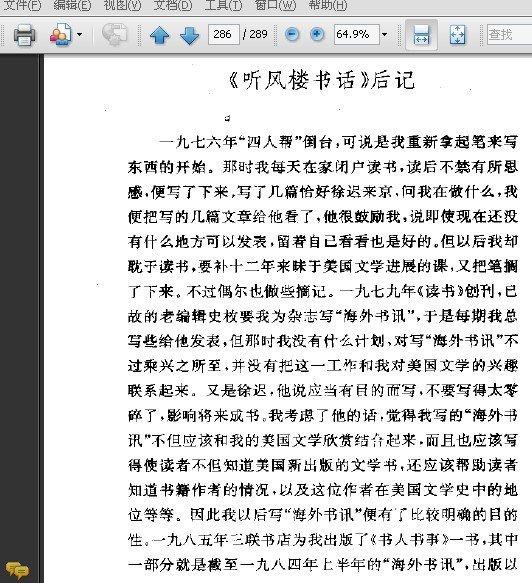Click the total page count 289
The width and height of the screenshot is (532, 583).
pyautogui.click(x=258, y=35)
